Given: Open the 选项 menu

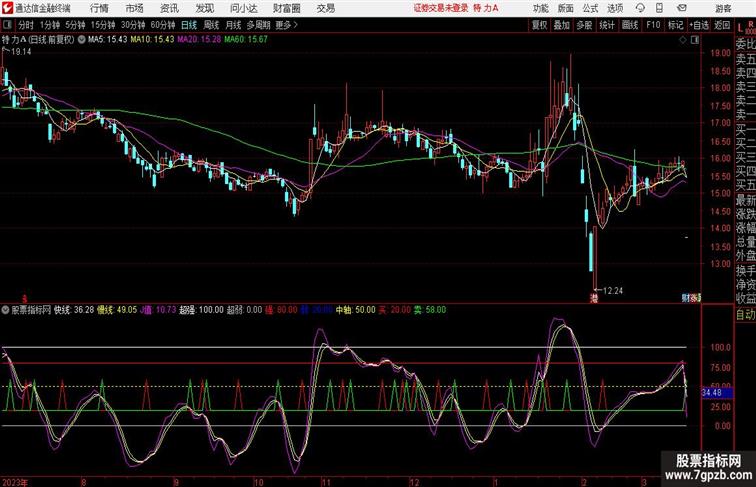Looking at the screenshot, I should [x=615, y=8].
